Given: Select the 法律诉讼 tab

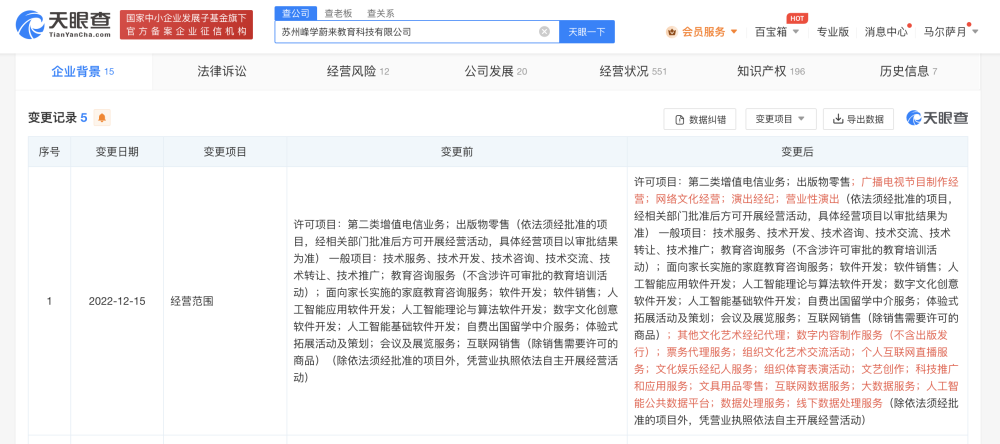Looking at the screenshot, I should (x=222, y=71).
